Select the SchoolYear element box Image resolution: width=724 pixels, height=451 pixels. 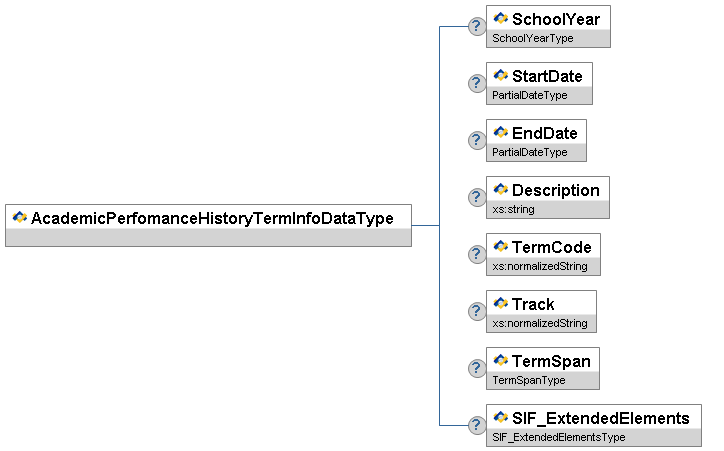[557, 19]
